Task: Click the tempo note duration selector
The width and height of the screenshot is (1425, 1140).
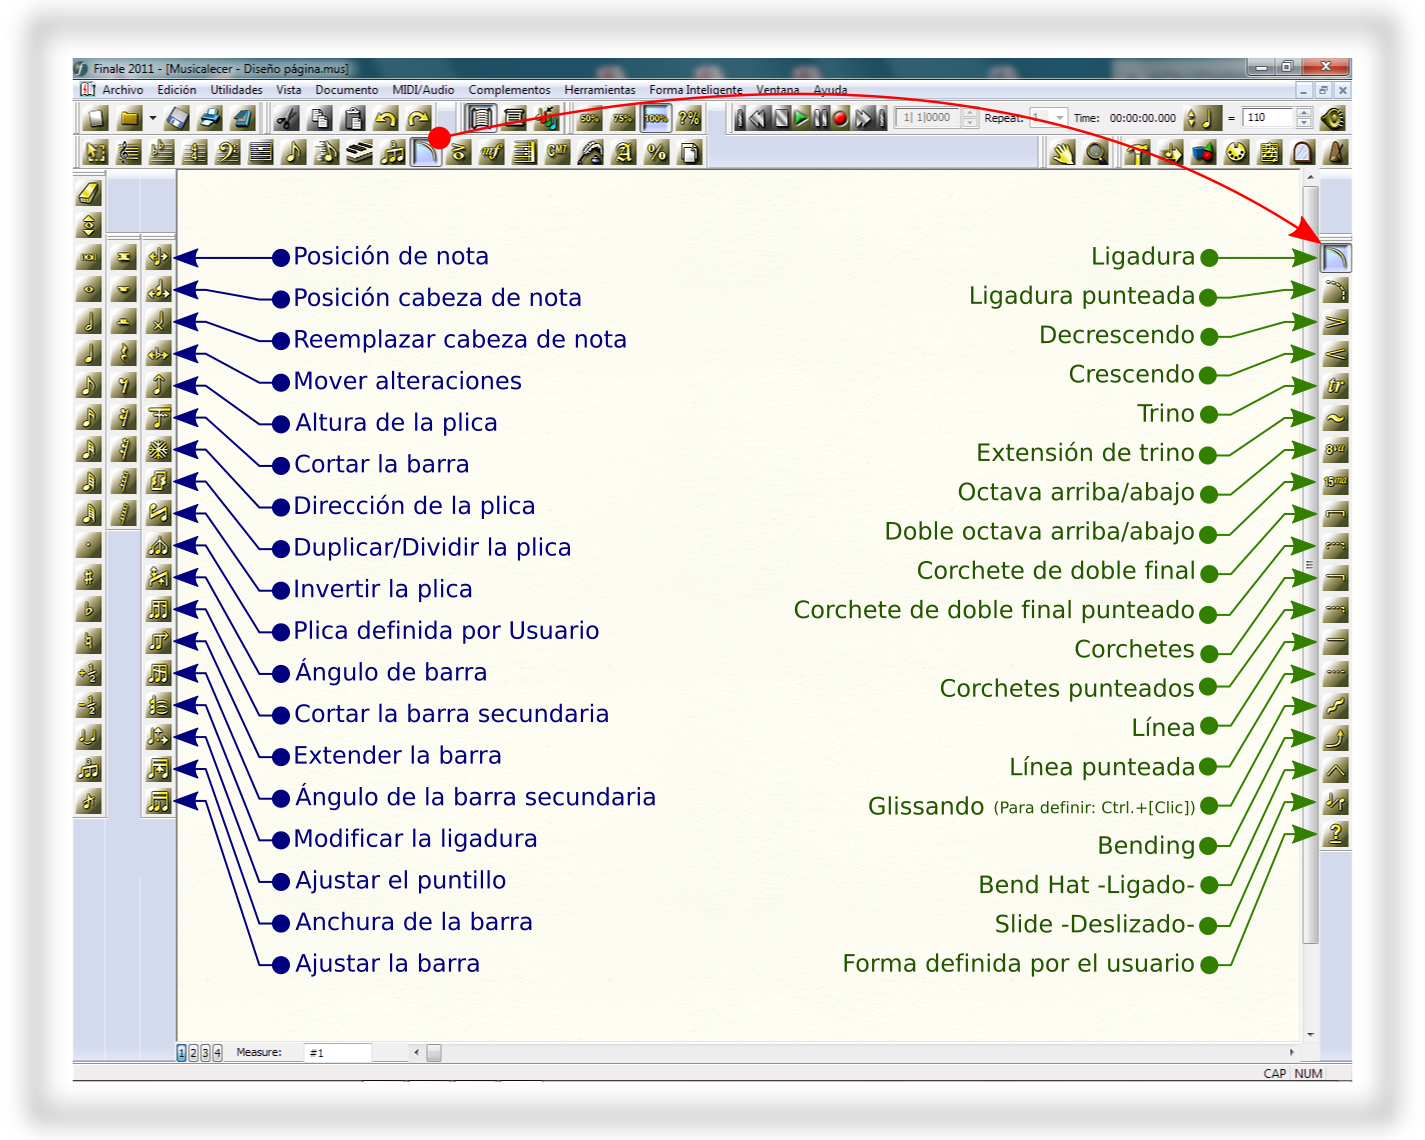Action: pyautogui.click(x=1203, y=118)
